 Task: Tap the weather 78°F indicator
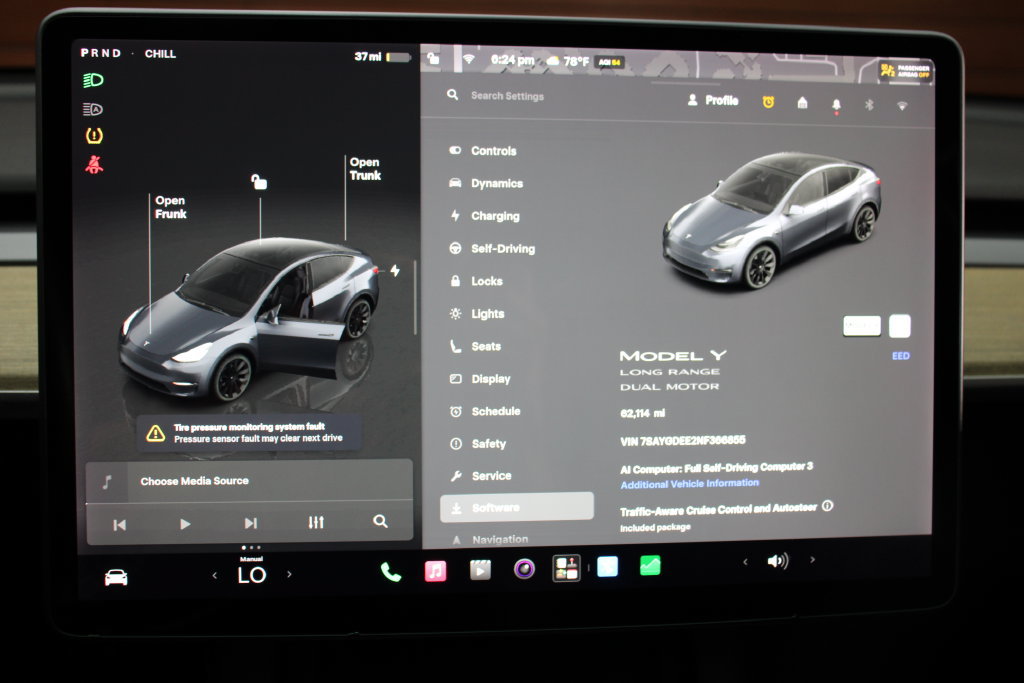567,61
